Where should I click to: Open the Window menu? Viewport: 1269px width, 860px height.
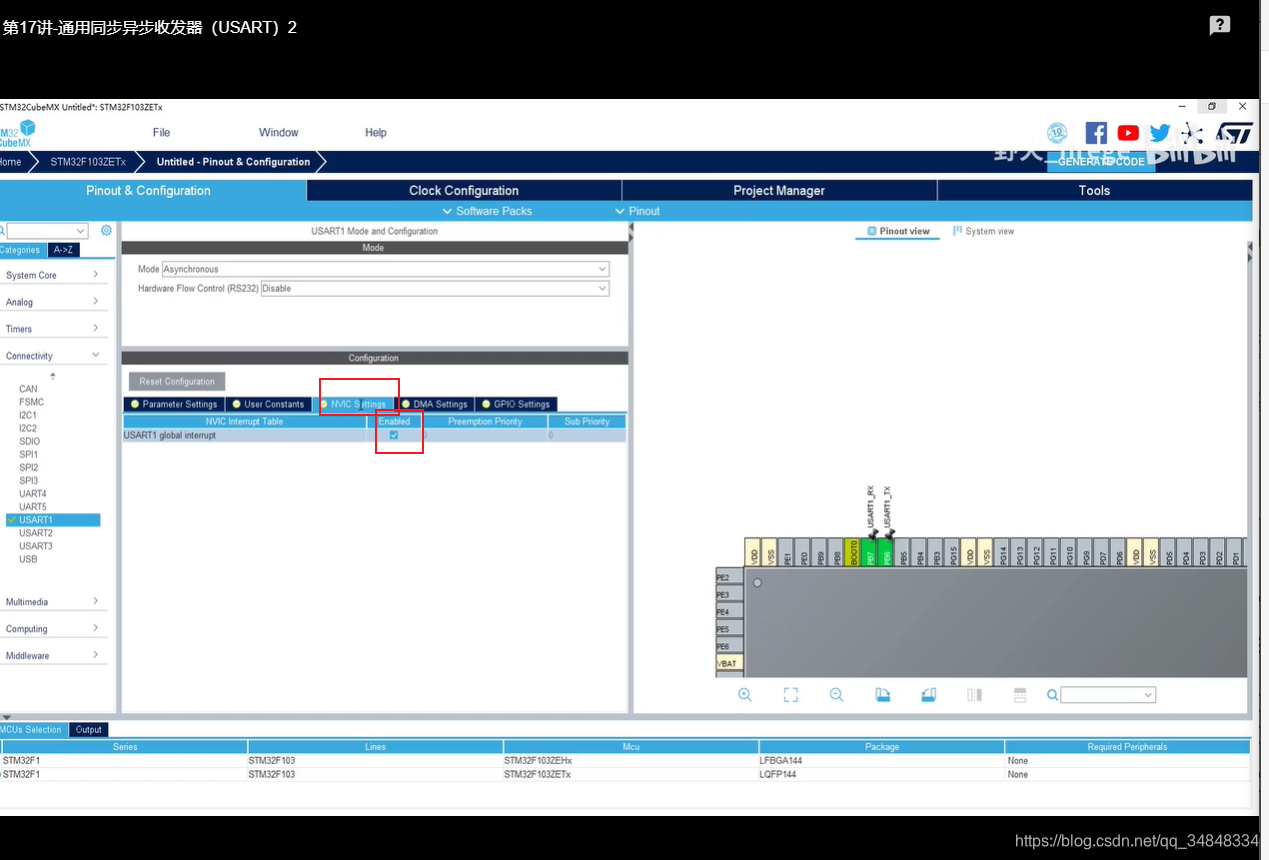click(279, 132)
